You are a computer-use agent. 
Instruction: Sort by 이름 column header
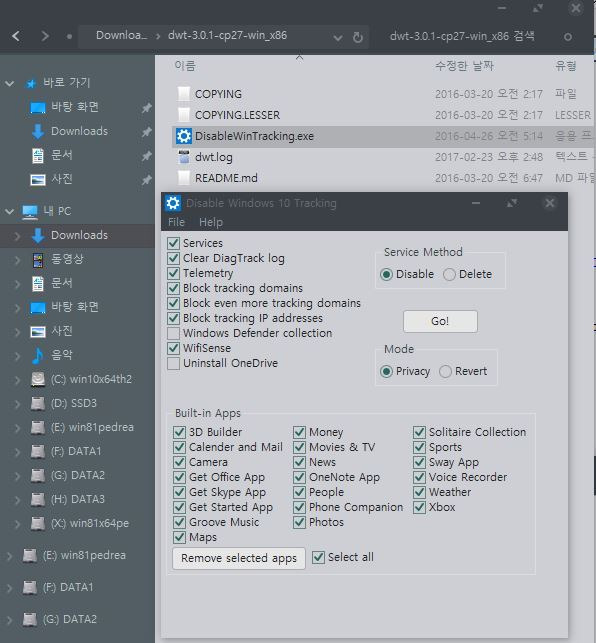[185, 66]
